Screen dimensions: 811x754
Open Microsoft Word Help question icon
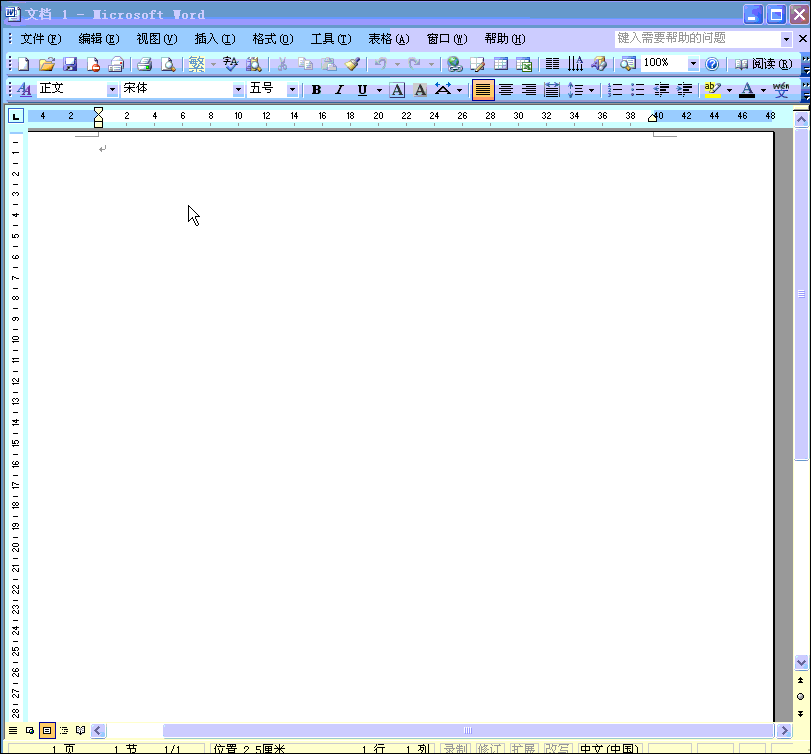coord(712,64)
